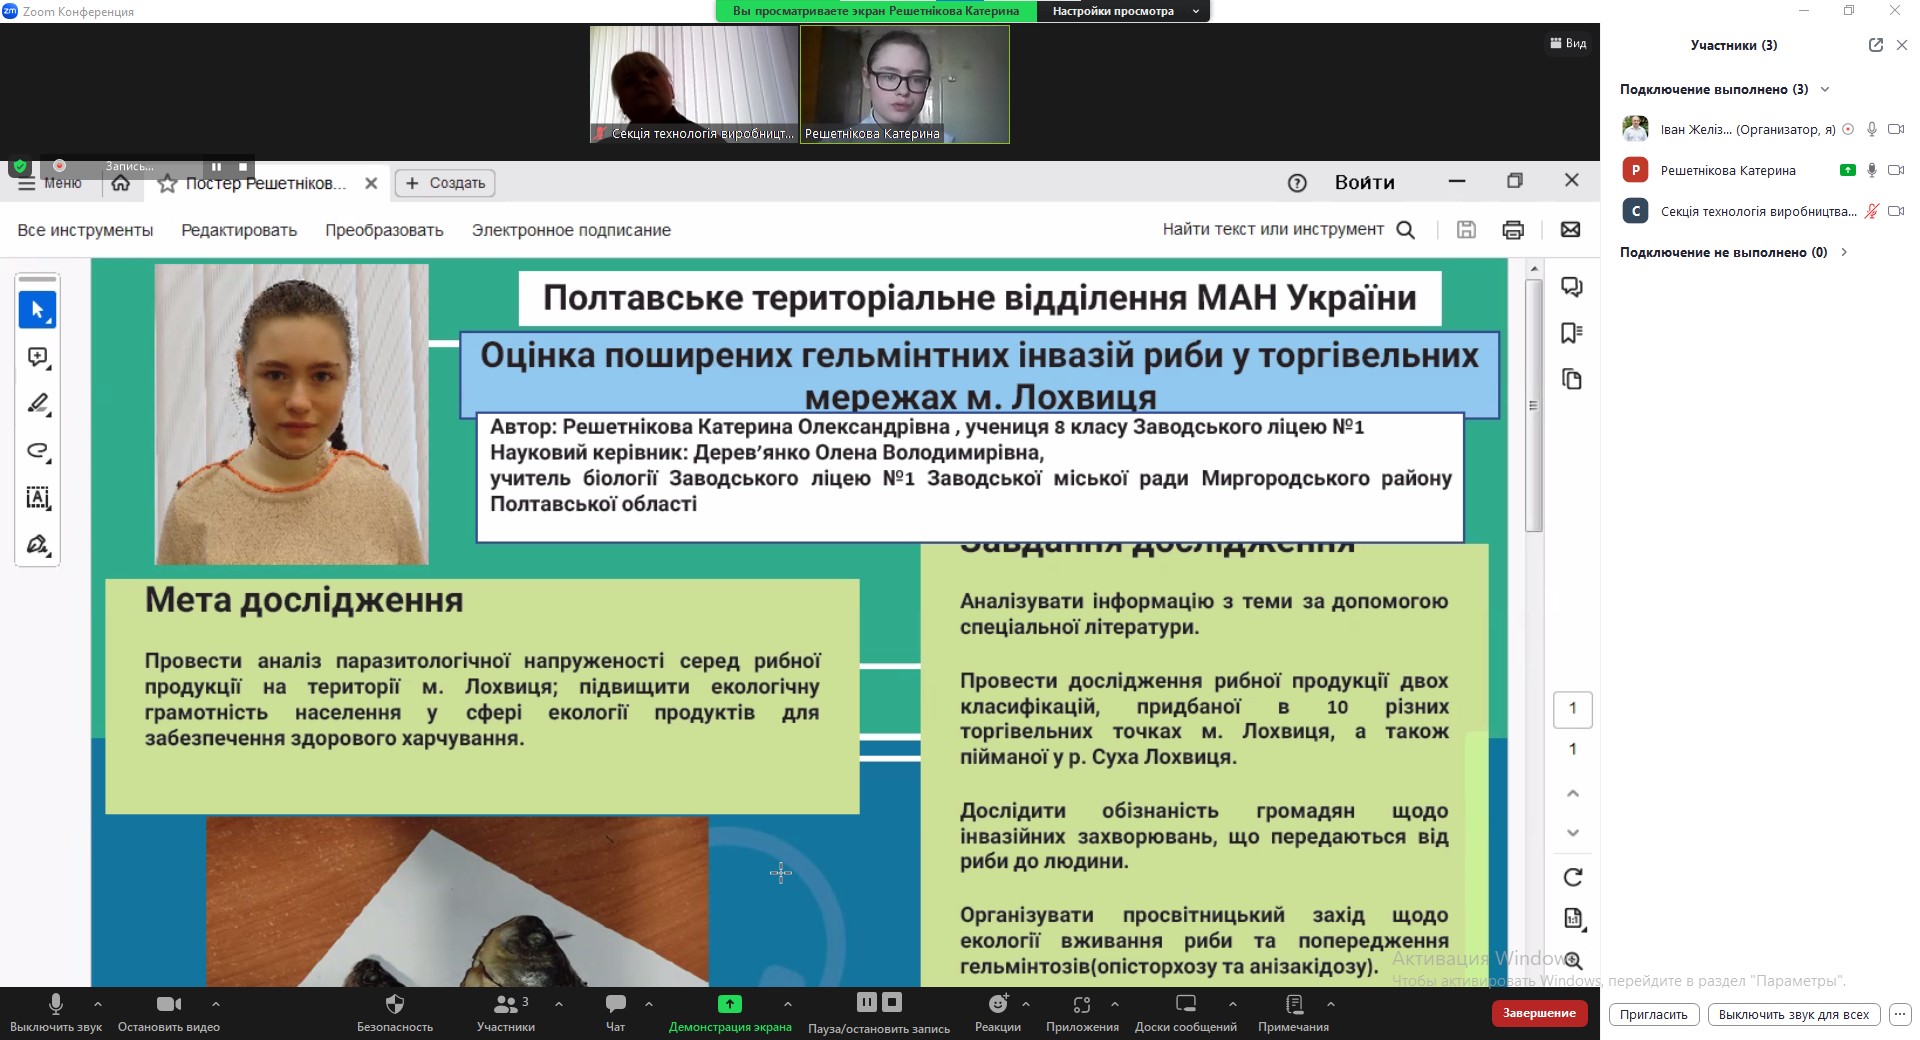This screenshot has width=1920, height=1040.
Task: End the meeting with Завершение
Action: 1539,1013
